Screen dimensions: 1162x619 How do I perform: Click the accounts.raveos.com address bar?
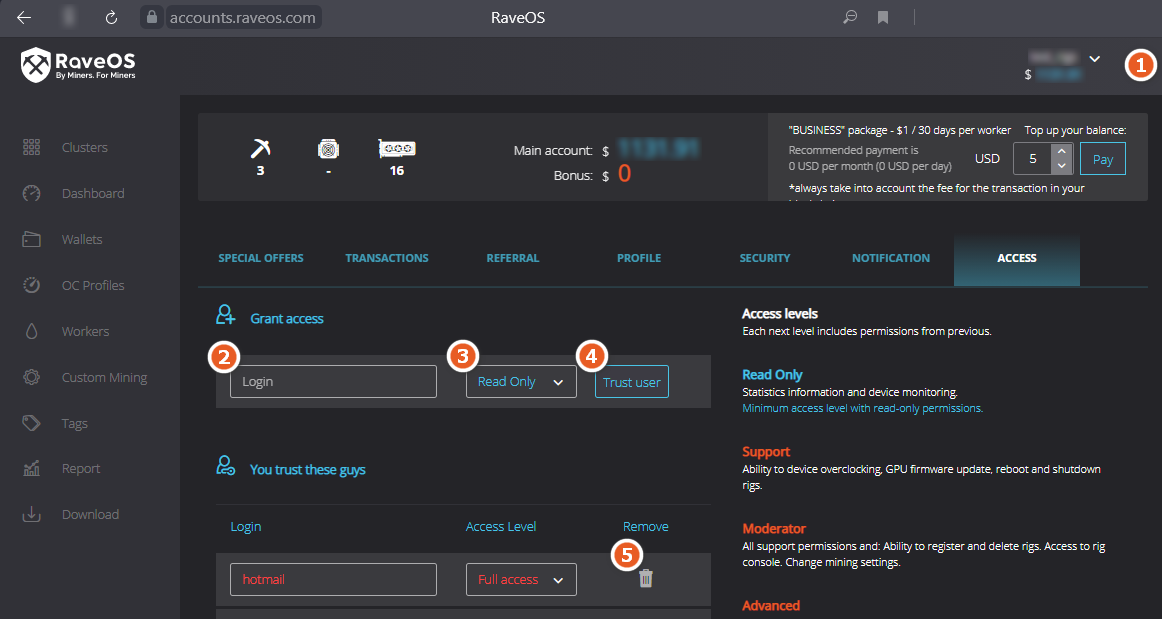tap(242, 18)
